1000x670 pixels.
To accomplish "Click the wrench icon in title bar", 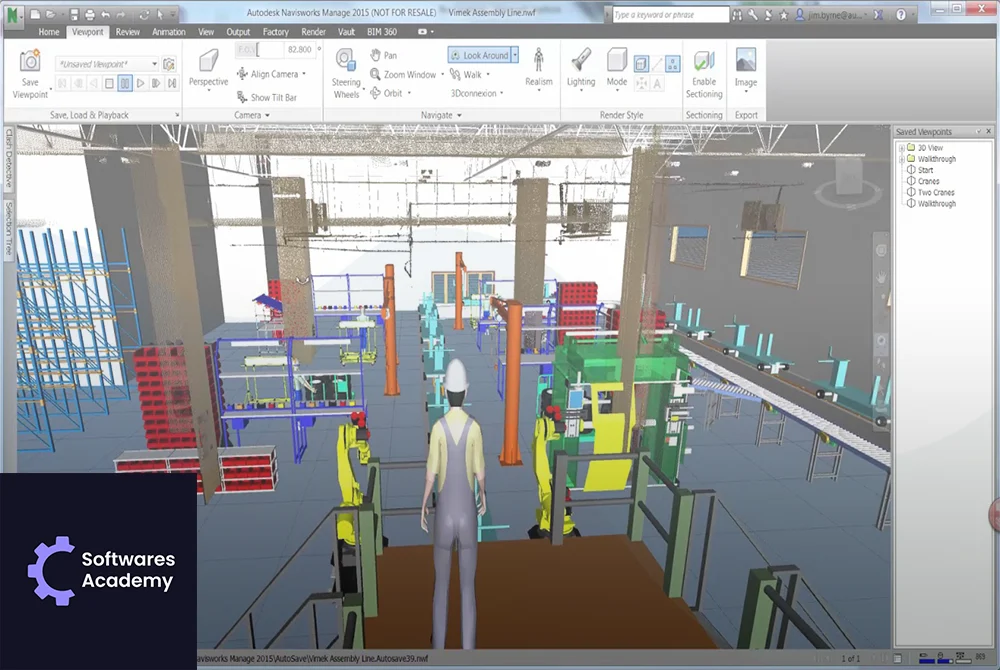I will pyautogui.click(x=753, y=15).
